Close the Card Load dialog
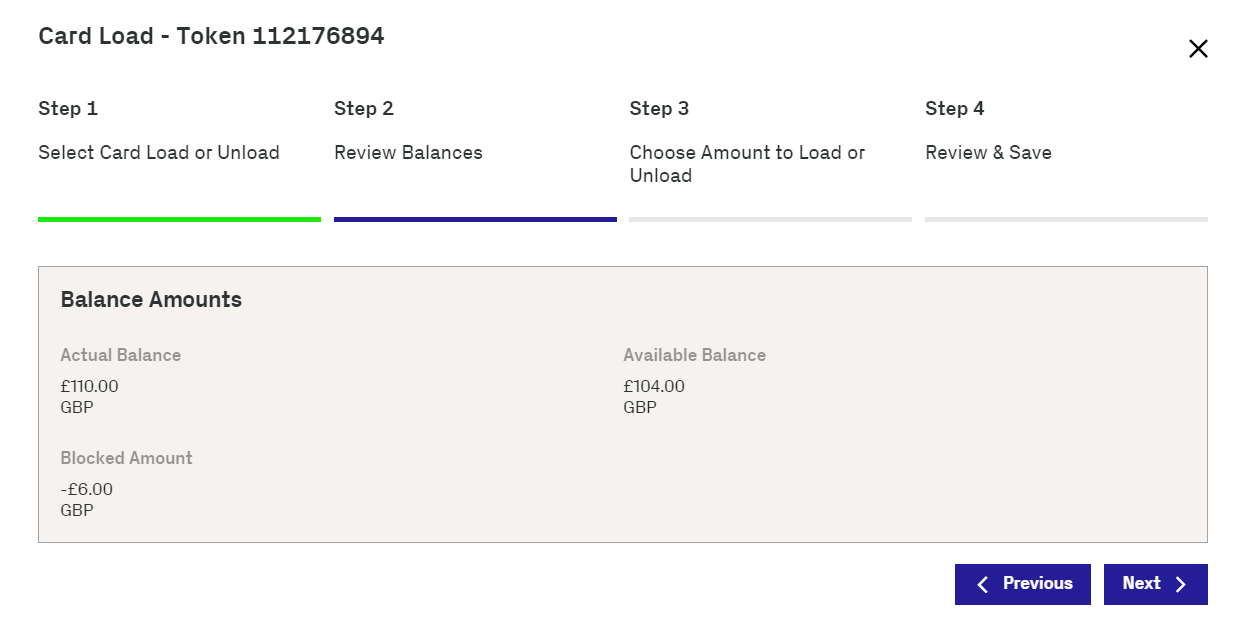Viewport: 1248px width, 644px height. [1198, 49]
